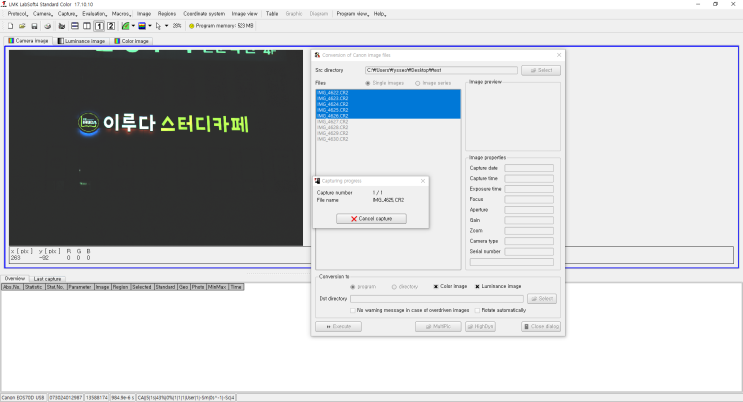The width and height of the screenshot is (743, 402).
Task: Select the program conversion radio button
Action: click(353, 287)
